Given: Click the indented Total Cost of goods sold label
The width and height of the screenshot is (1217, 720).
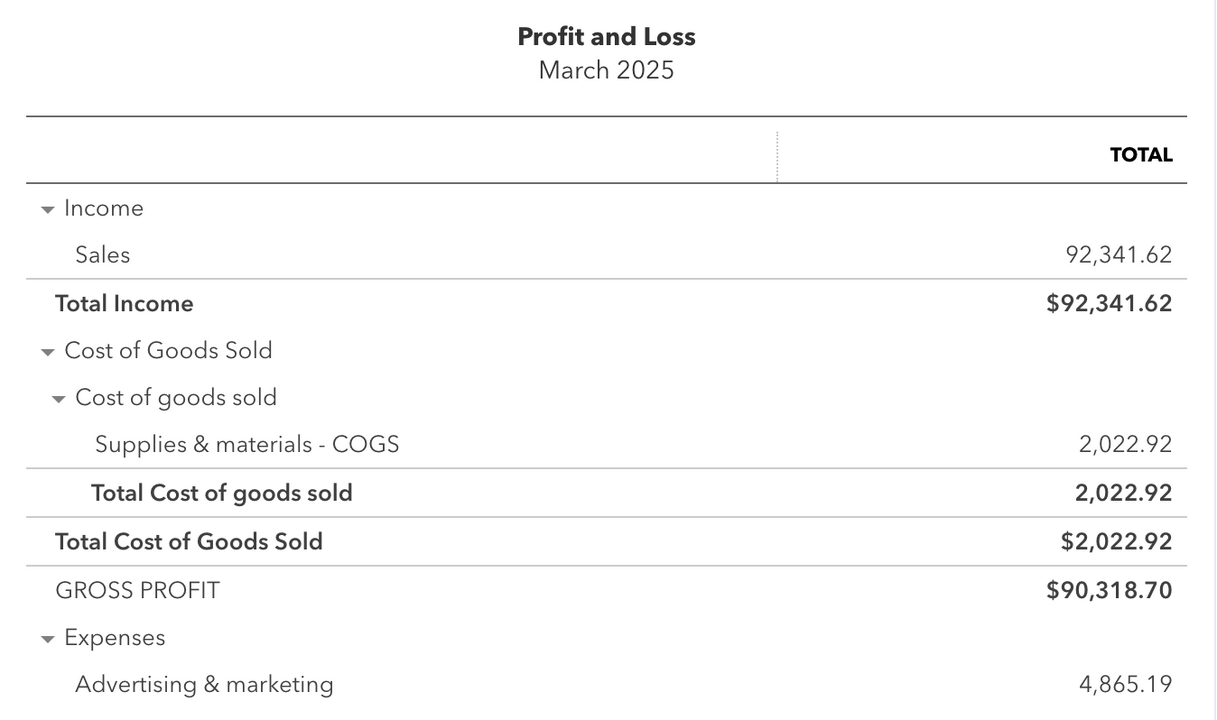Looking at the screenshot, I should click(221, 493).
